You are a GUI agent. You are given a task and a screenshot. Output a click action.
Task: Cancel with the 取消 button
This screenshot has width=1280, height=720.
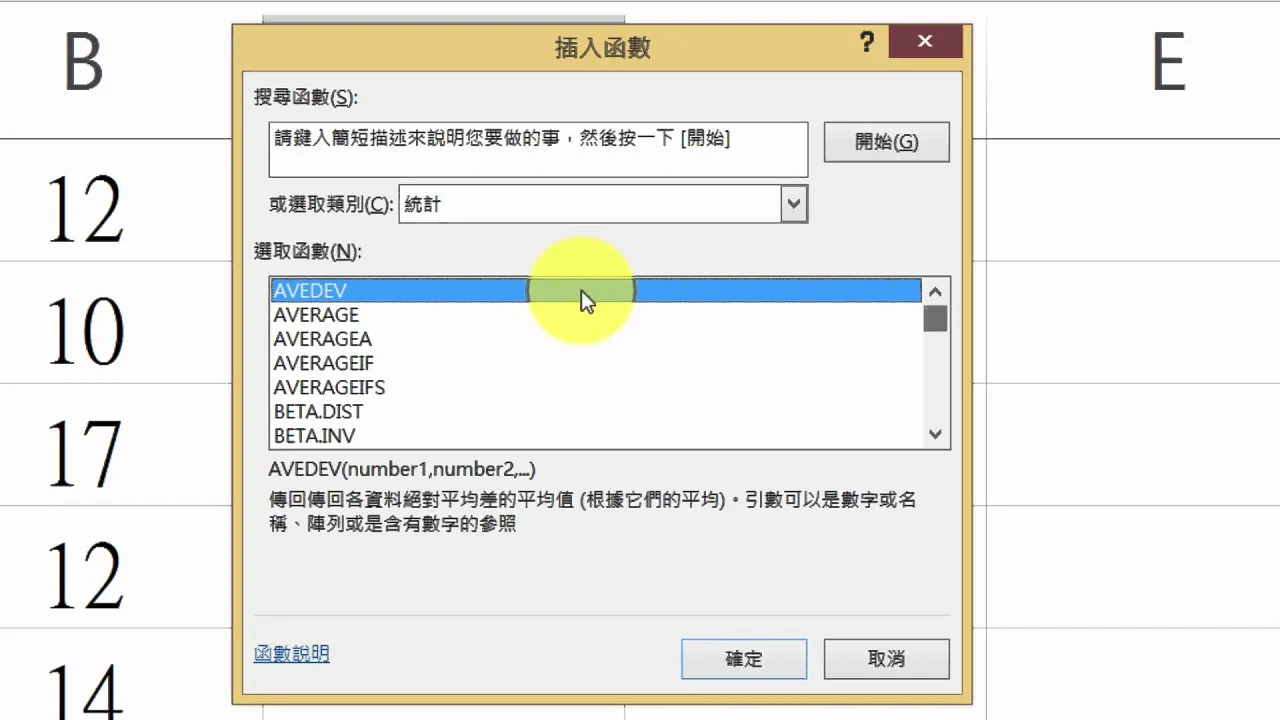click(886, 659)
